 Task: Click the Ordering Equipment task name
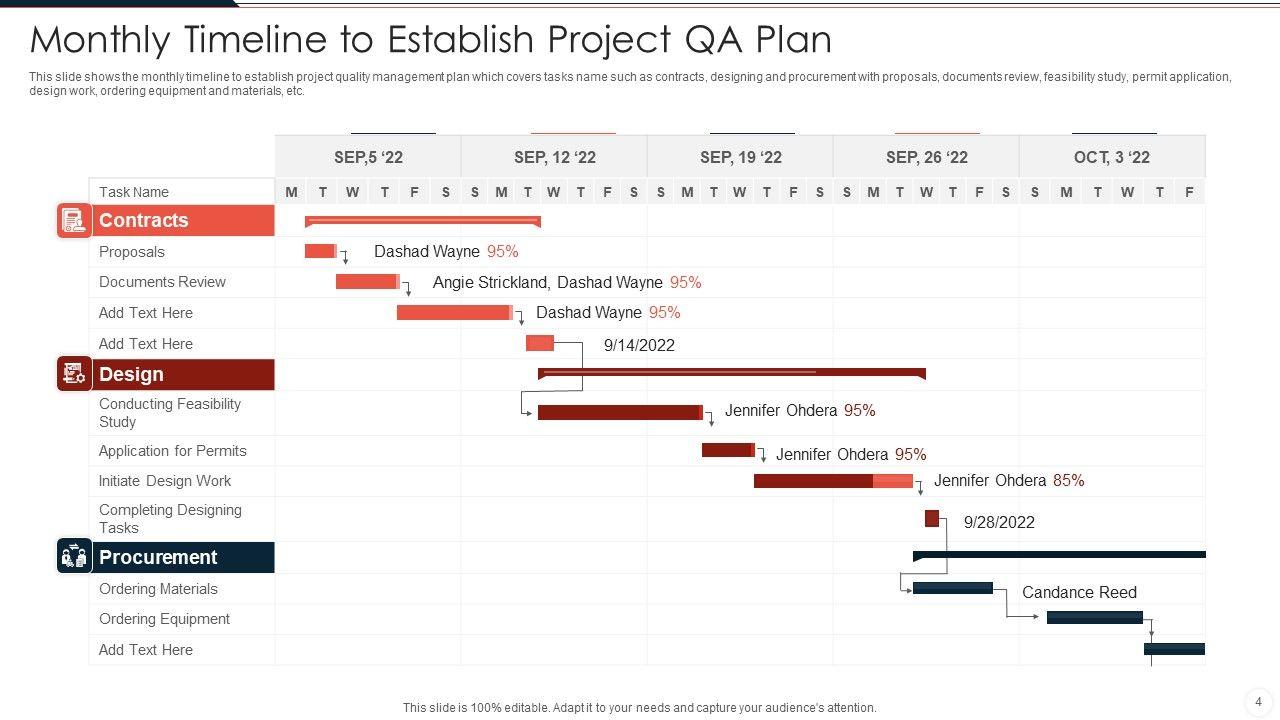[x=164, y=619]
